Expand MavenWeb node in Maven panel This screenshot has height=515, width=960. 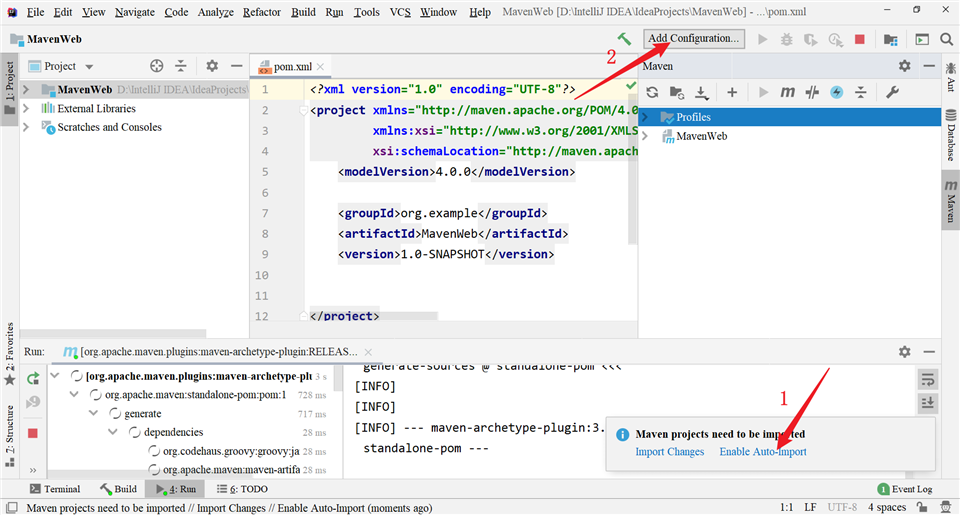pos(645,136)
